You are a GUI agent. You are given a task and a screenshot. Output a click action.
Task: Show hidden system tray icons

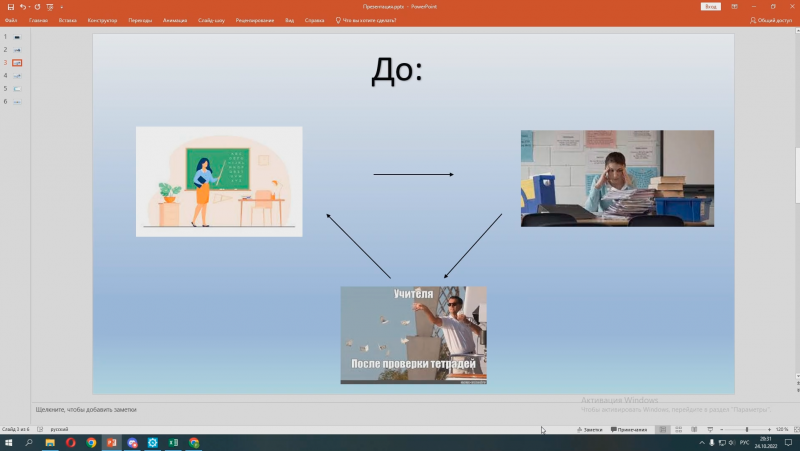(702, 443)
